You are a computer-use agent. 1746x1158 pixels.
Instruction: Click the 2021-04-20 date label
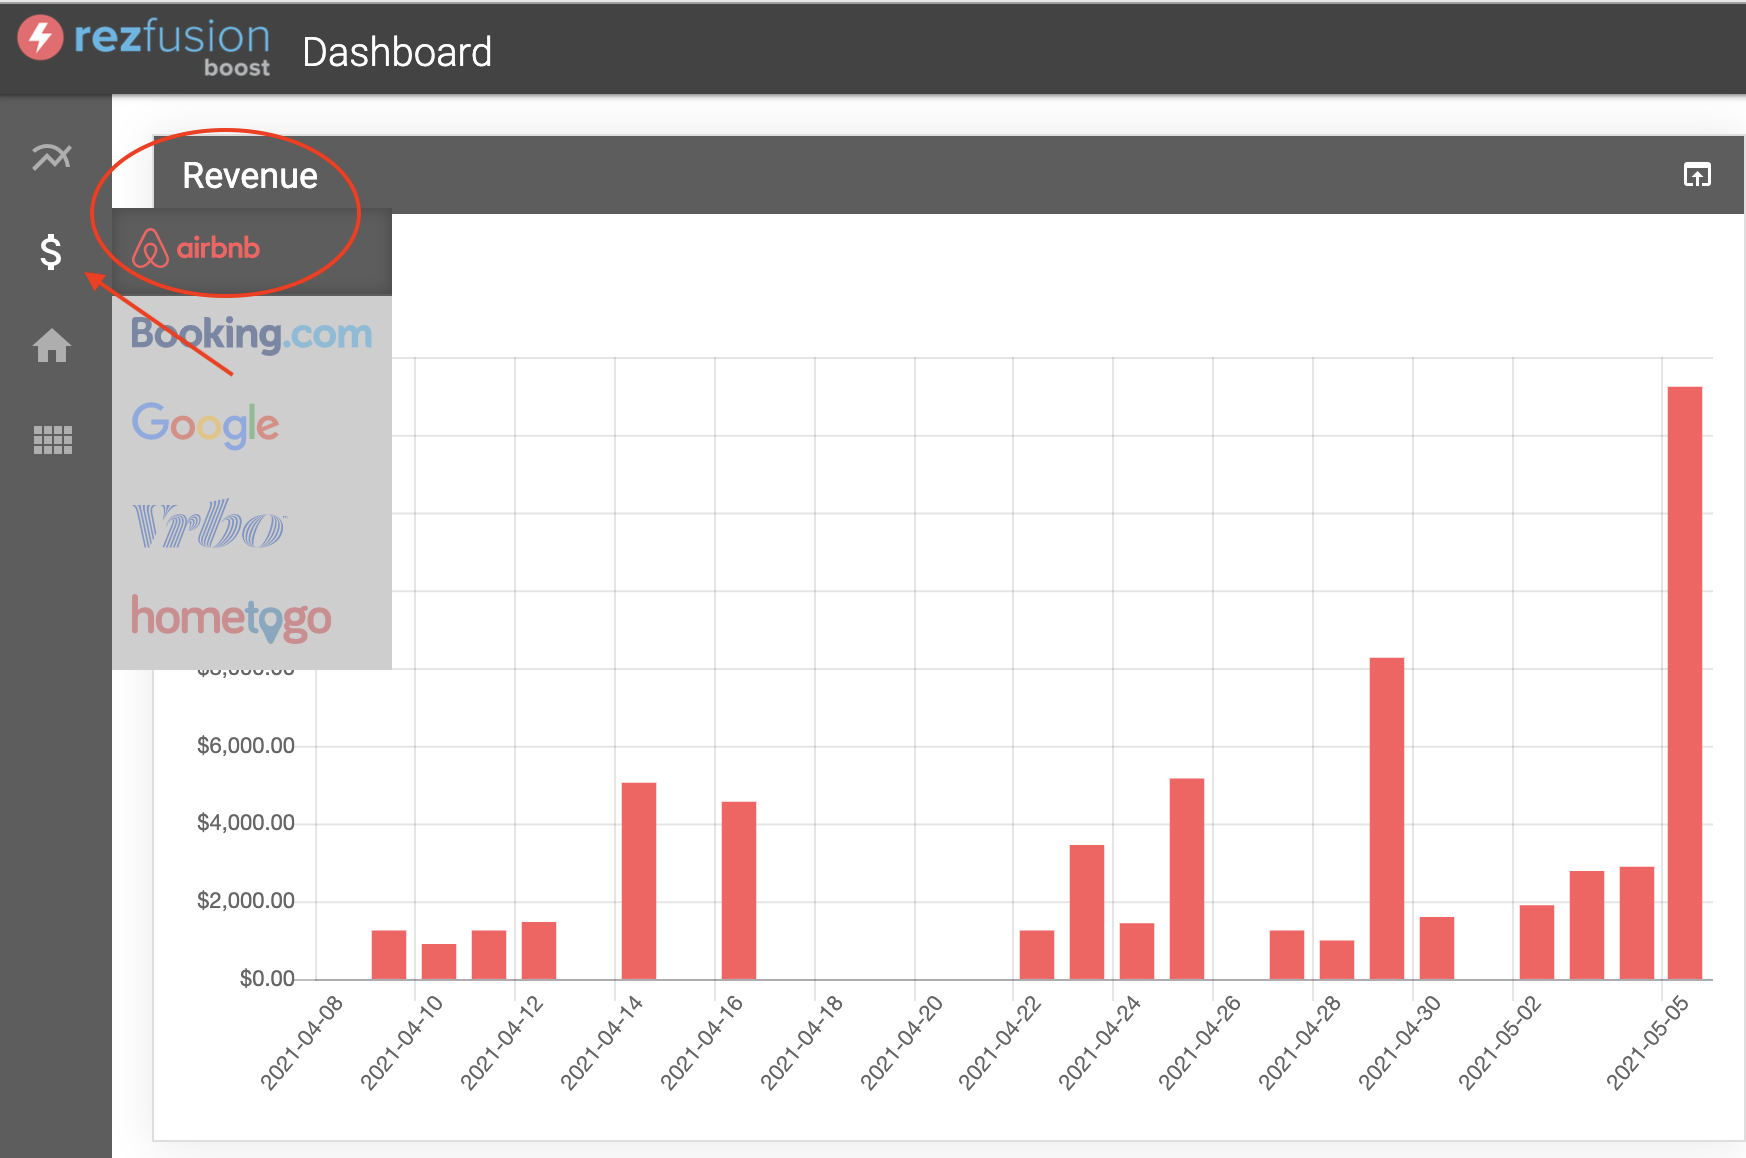[902, 1042]
